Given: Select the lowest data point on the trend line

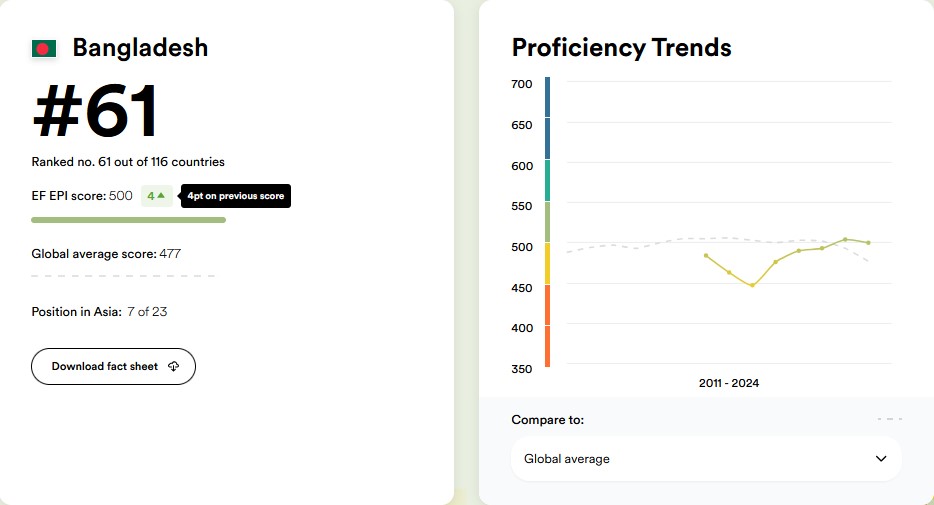Looking at the screenshot, I should (752, 286).
